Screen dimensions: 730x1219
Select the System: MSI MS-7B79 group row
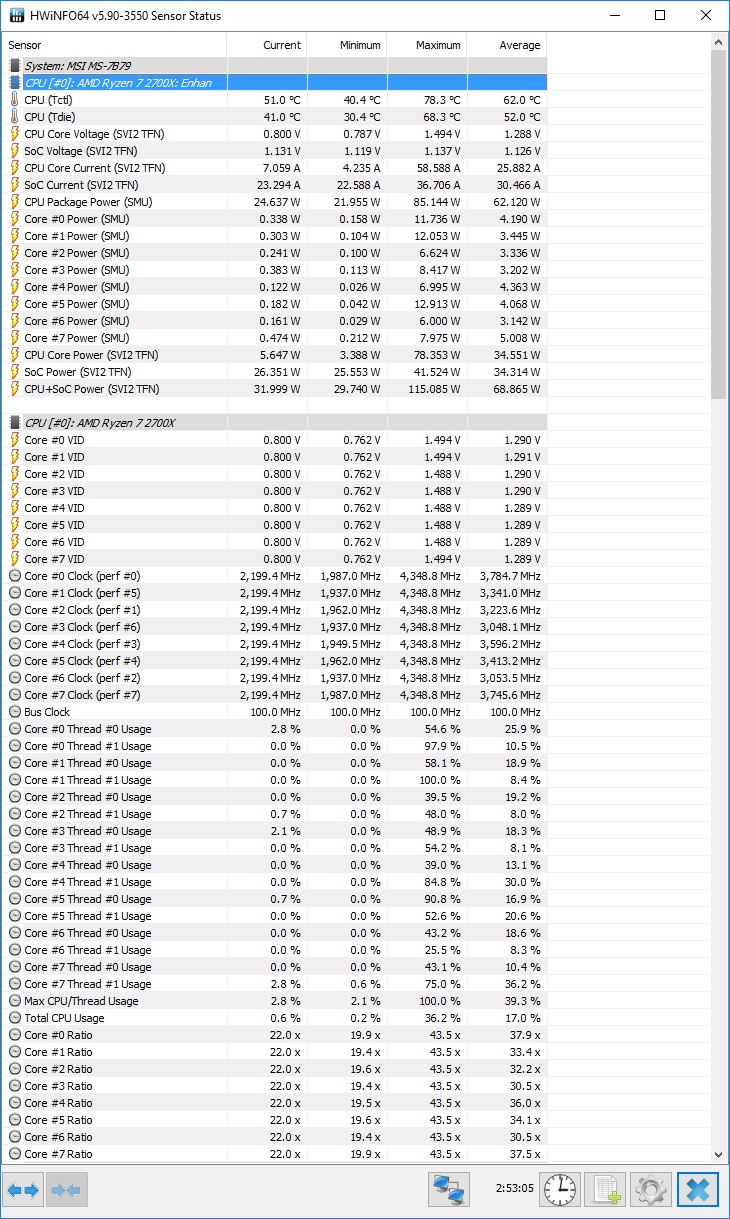coord(275,66)
